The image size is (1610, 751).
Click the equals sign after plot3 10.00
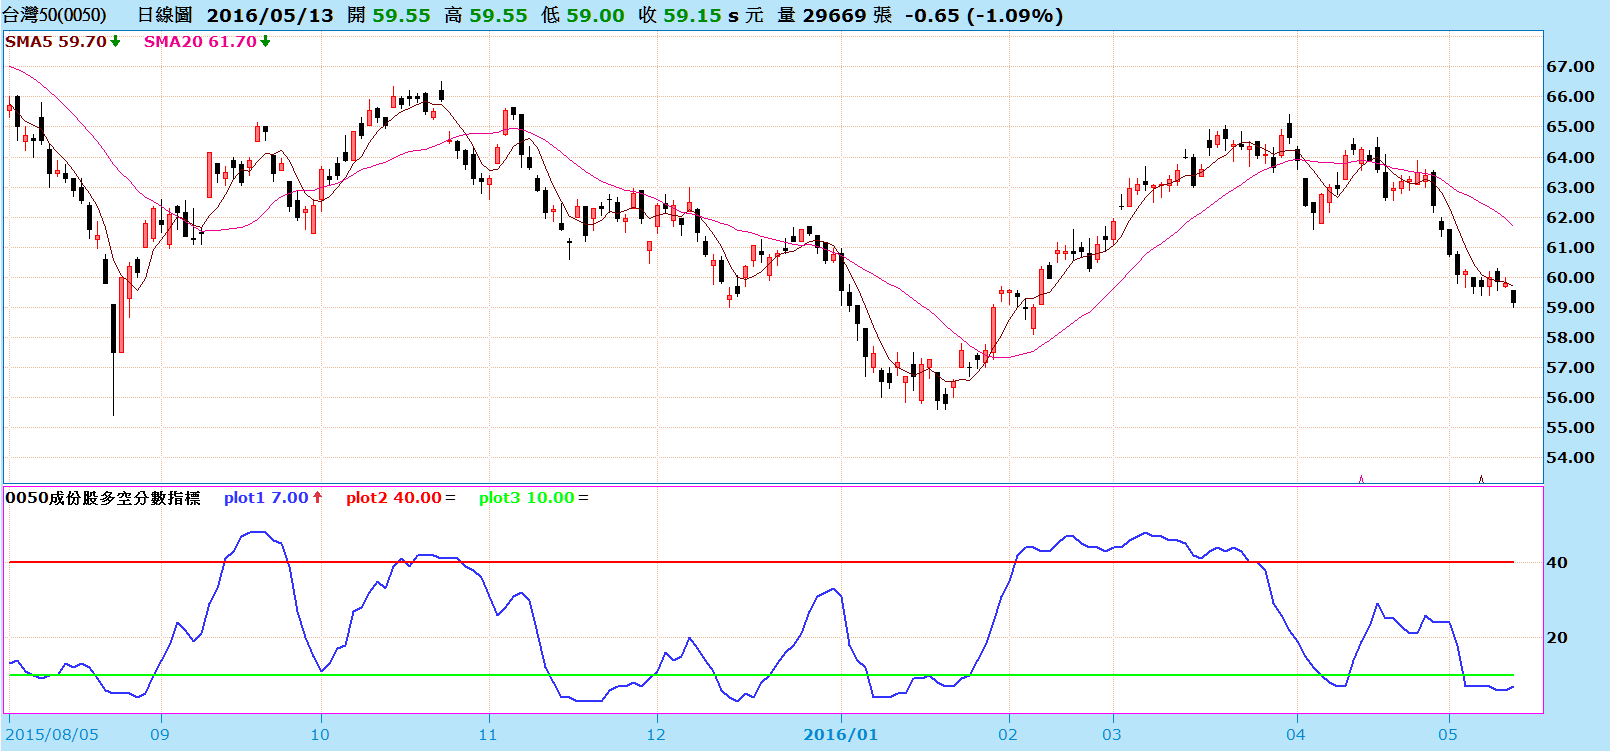(583, 498)
